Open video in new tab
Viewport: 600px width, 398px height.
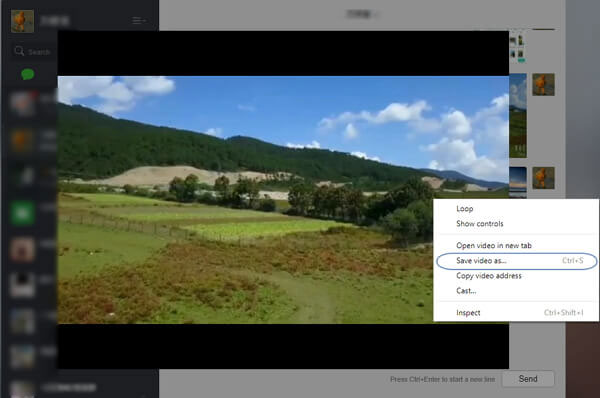pyautogui.click(x=494, y=246)
